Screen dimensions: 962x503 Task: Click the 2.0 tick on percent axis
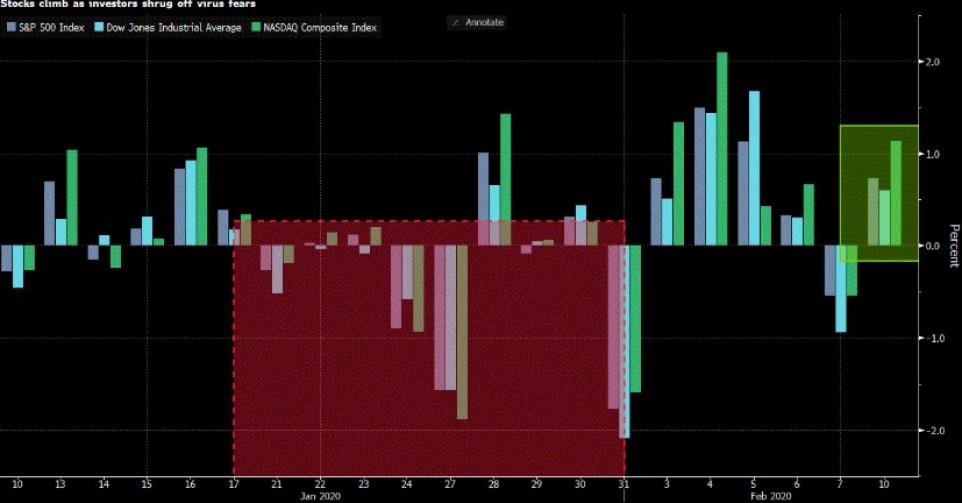(x=931, y=62)
